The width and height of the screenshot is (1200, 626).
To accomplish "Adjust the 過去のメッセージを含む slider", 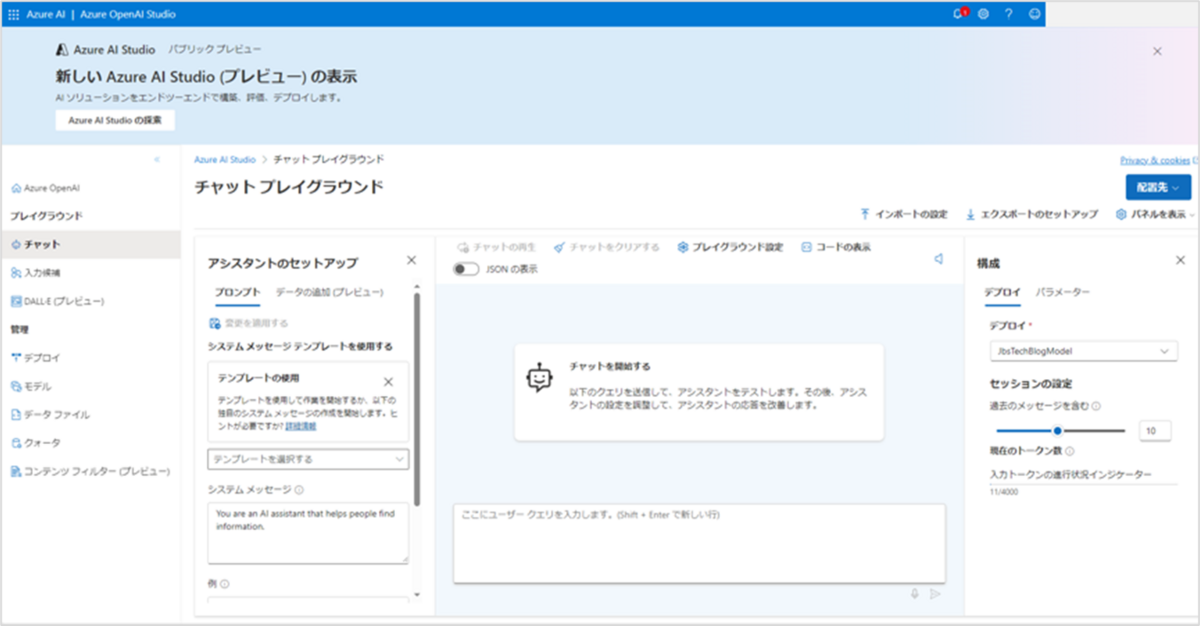I will point(1057,430).
